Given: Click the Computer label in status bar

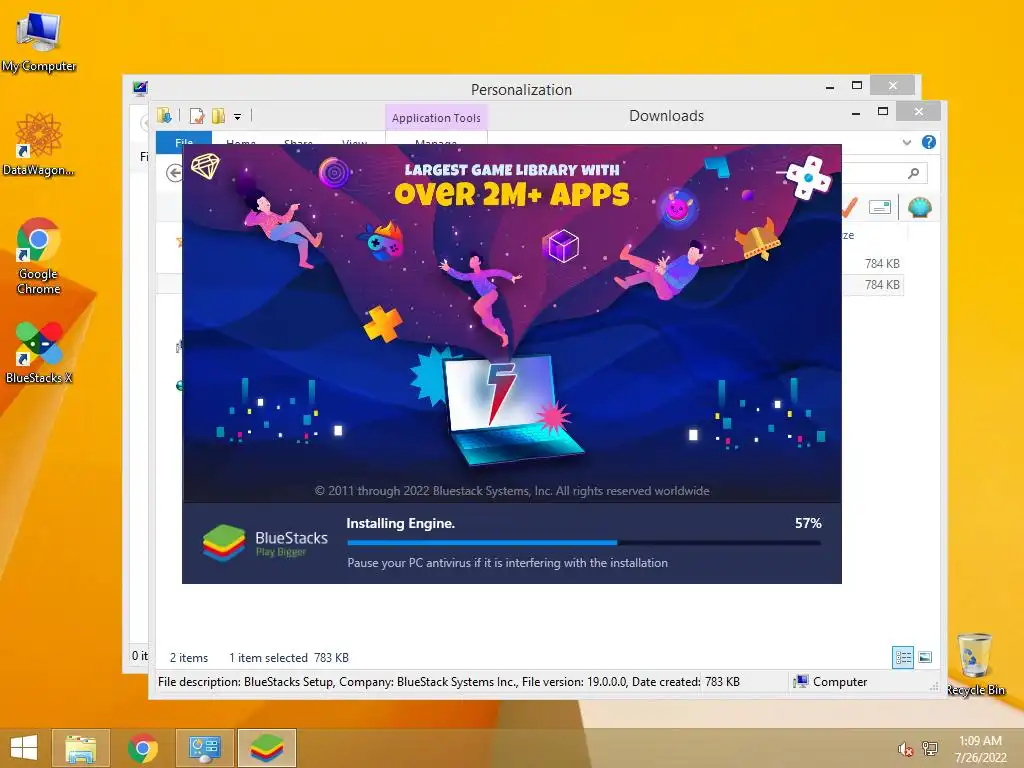Looking at the screenshot, I should pos(840,682).
